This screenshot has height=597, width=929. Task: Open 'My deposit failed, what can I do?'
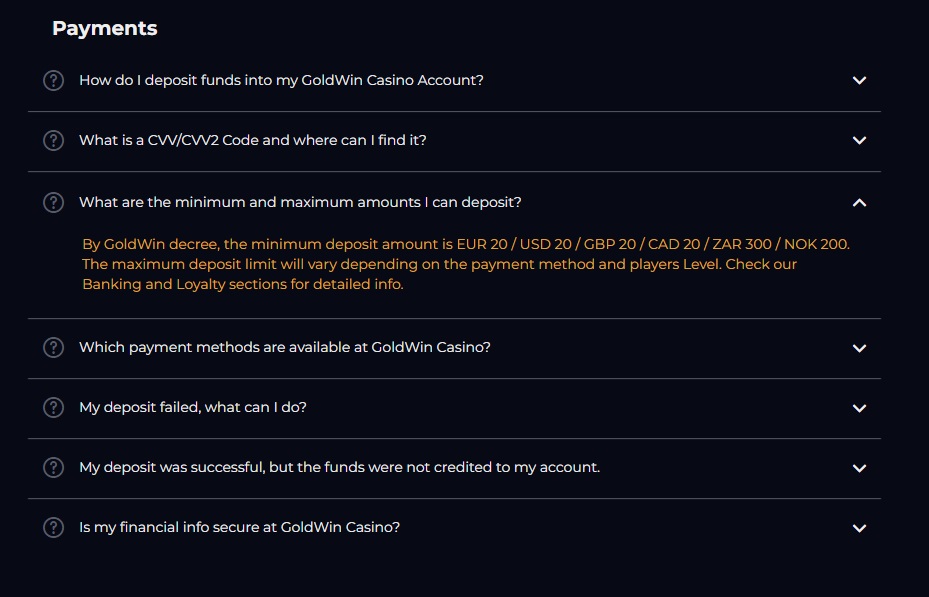pos(193,408)
